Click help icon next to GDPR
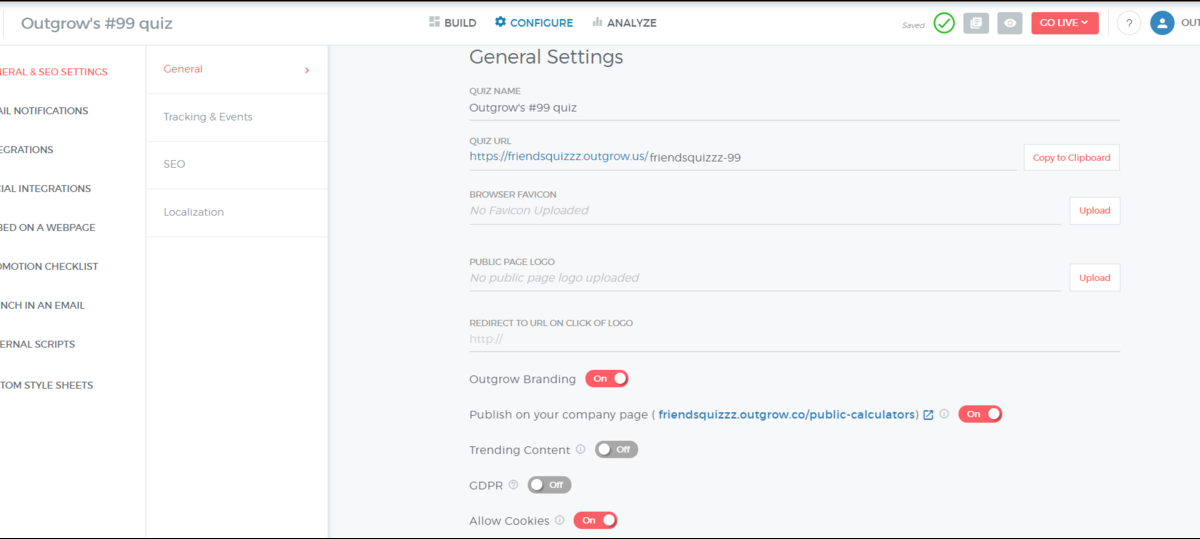The image size is (1200, 539). [x=513, y=485]
